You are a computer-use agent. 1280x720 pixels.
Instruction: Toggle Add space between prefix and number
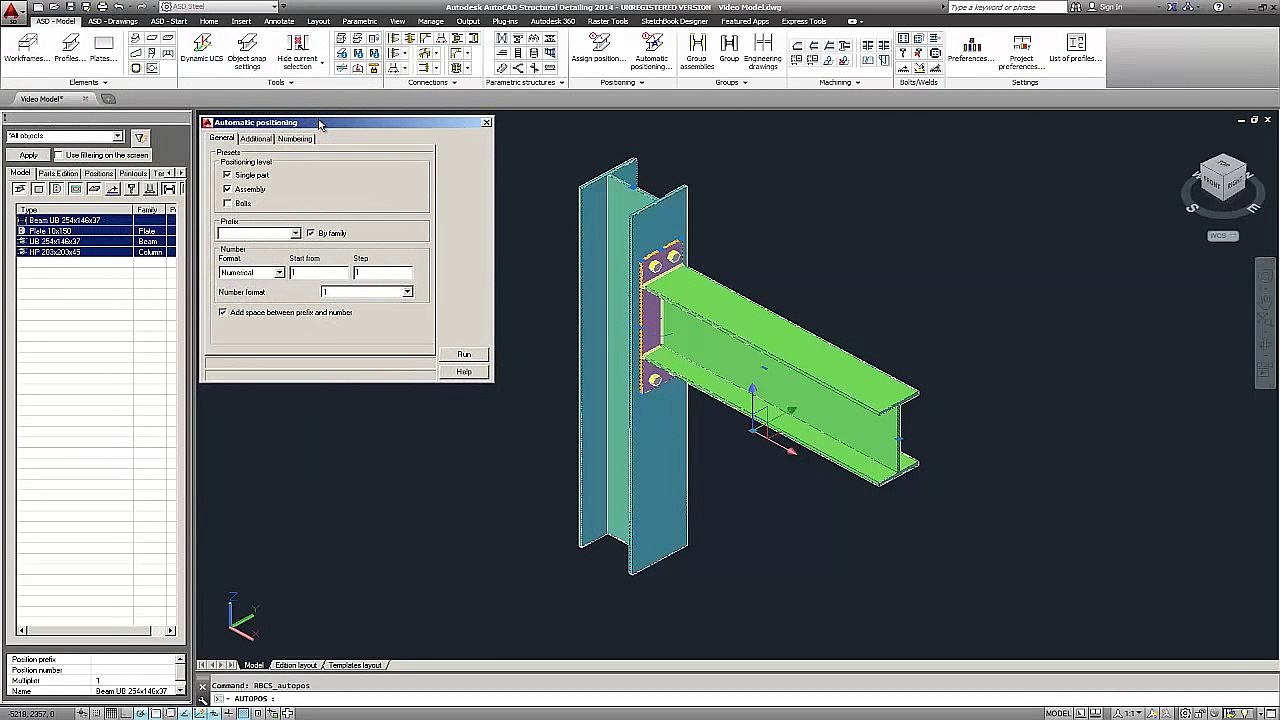[x=222, y=312]
